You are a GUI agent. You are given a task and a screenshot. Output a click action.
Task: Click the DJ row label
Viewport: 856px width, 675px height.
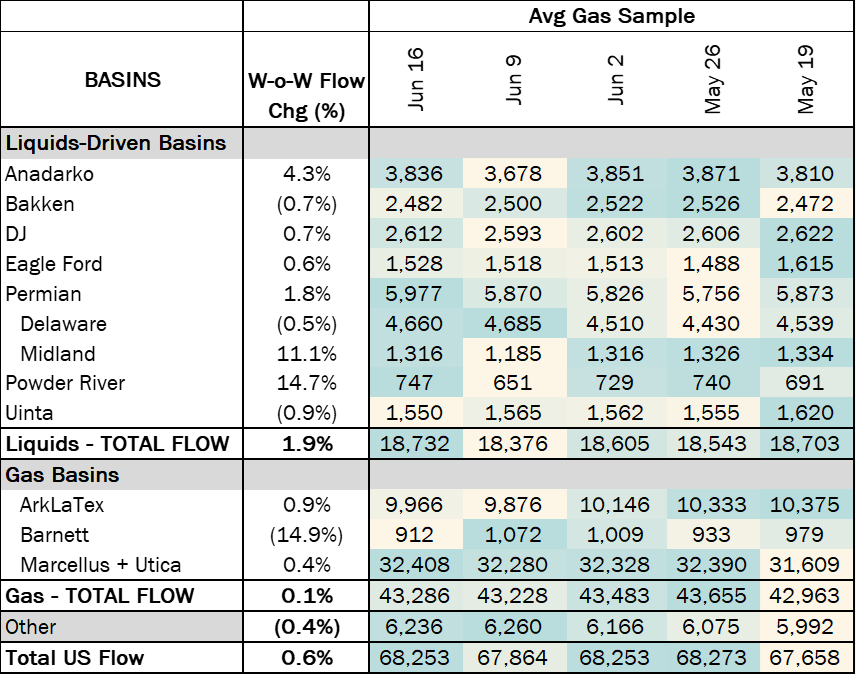[x=16, y=234]
